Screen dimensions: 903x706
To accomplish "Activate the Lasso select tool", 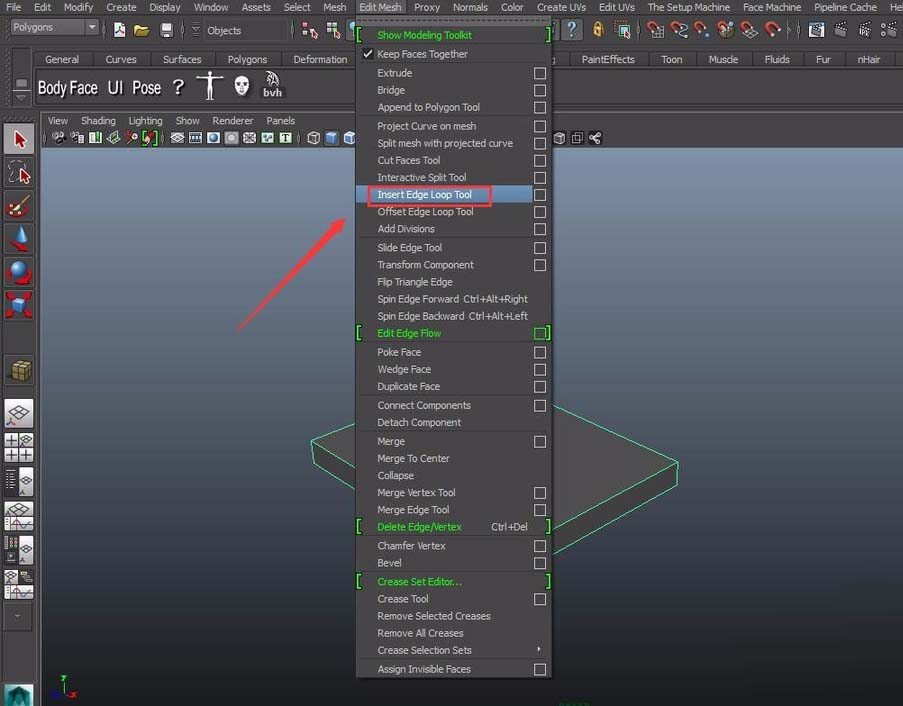I will coord(19,172).
